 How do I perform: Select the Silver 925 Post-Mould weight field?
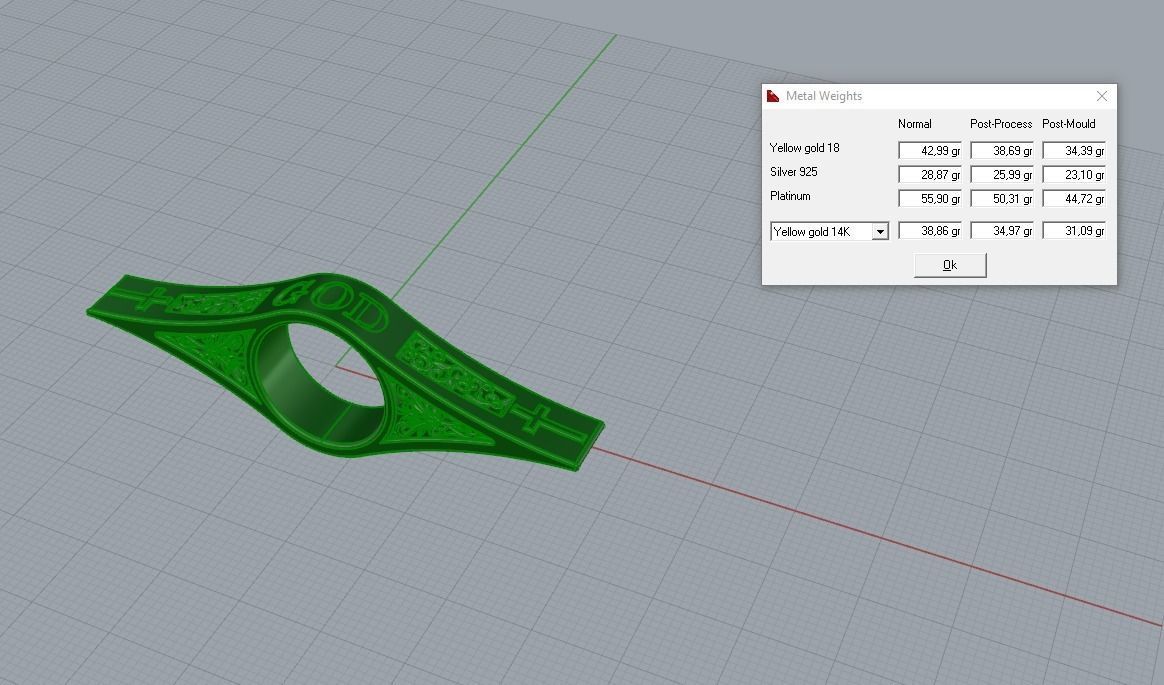click(1073, 174)
